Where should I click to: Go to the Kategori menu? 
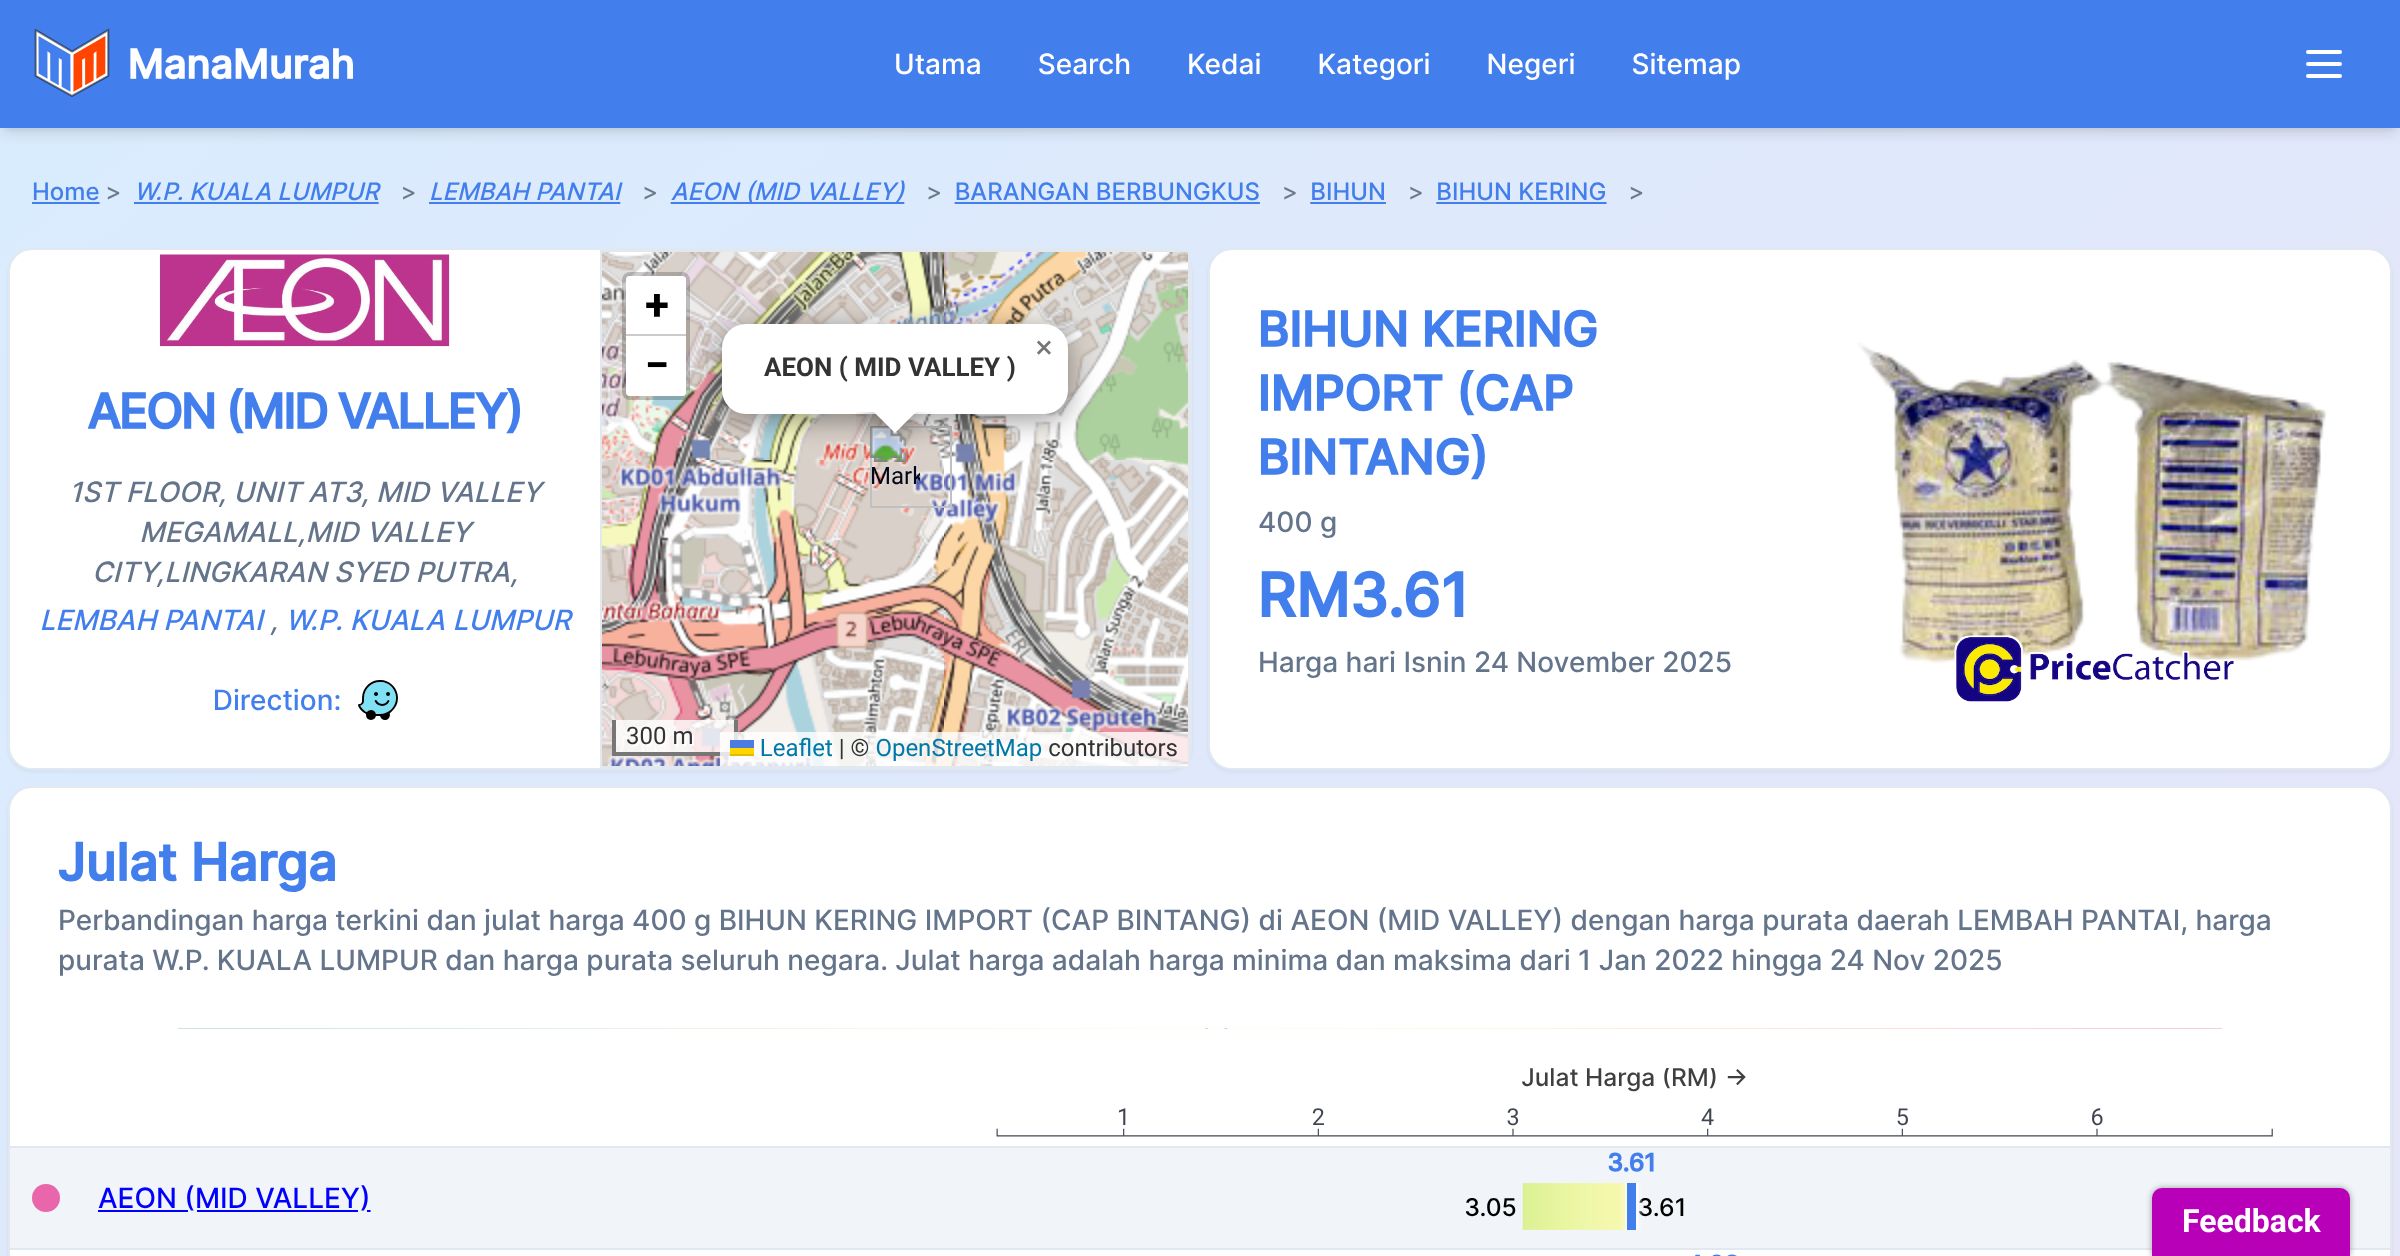click(1373, 64)
